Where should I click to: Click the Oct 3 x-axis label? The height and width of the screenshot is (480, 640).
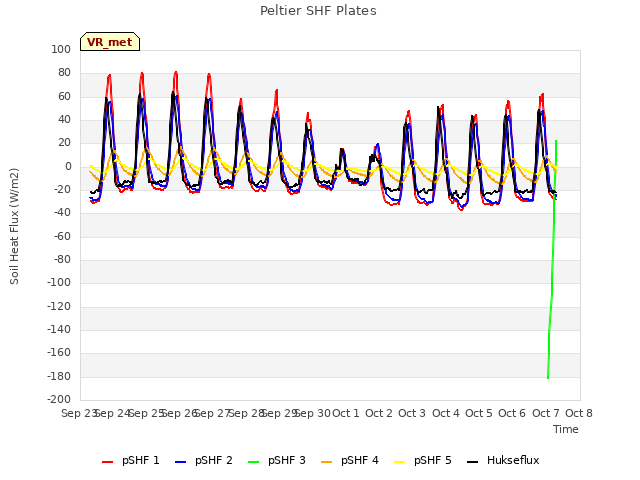(412, 413)
